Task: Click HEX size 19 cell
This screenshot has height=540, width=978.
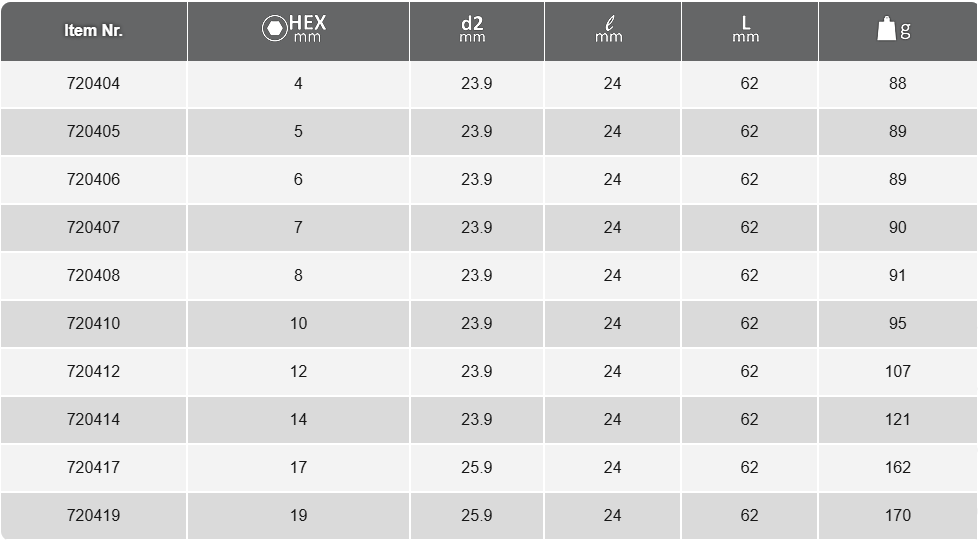Action: (x=298, y=516)
